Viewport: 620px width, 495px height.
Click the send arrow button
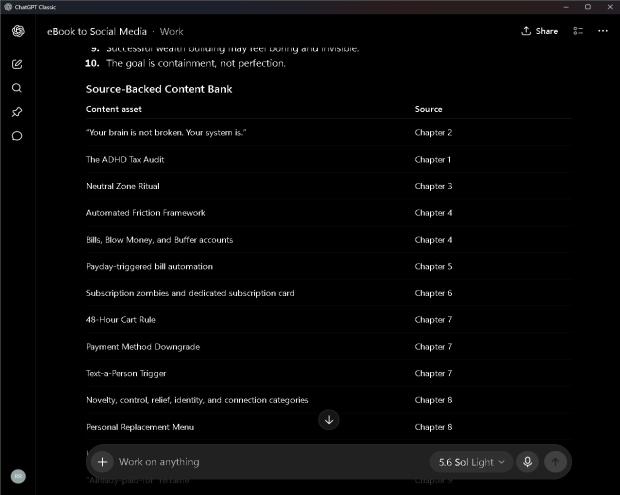coord(555,462)
